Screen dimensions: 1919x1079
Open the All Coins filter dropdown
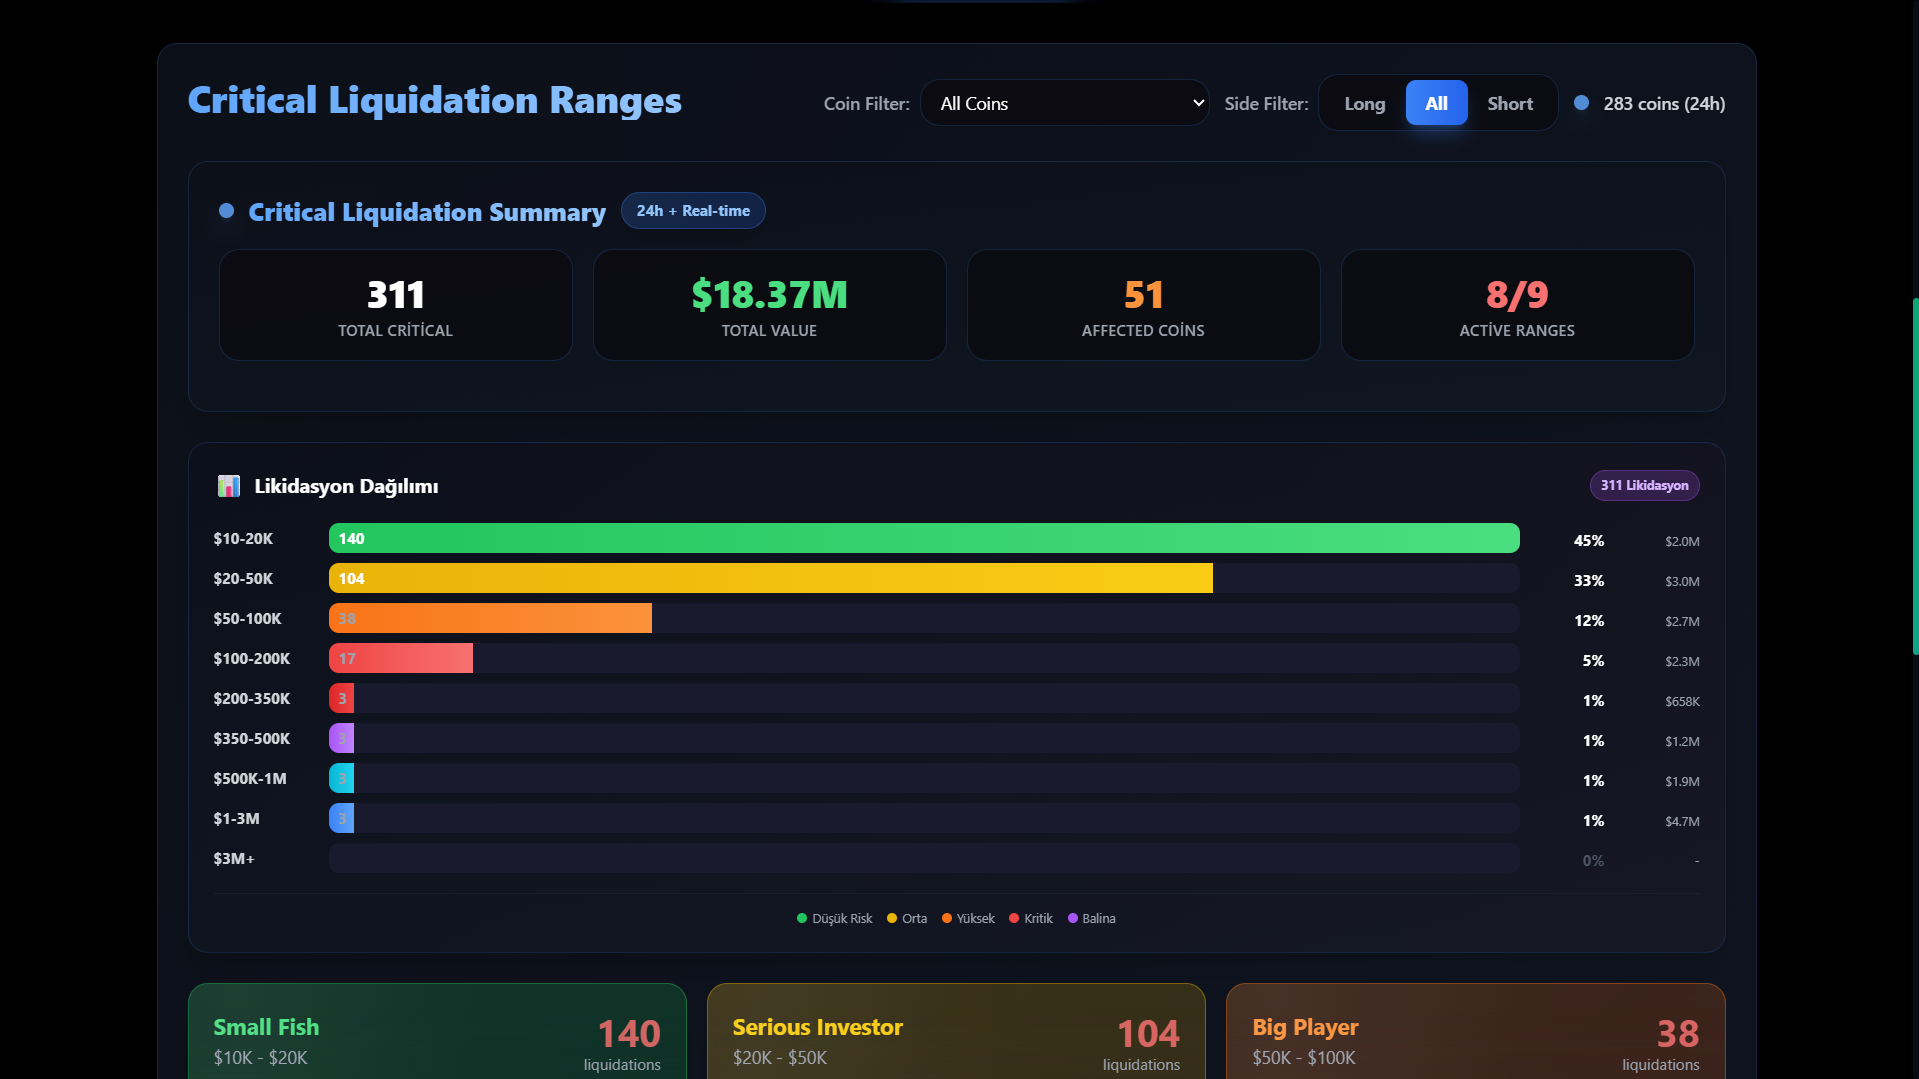(1064, 103)
